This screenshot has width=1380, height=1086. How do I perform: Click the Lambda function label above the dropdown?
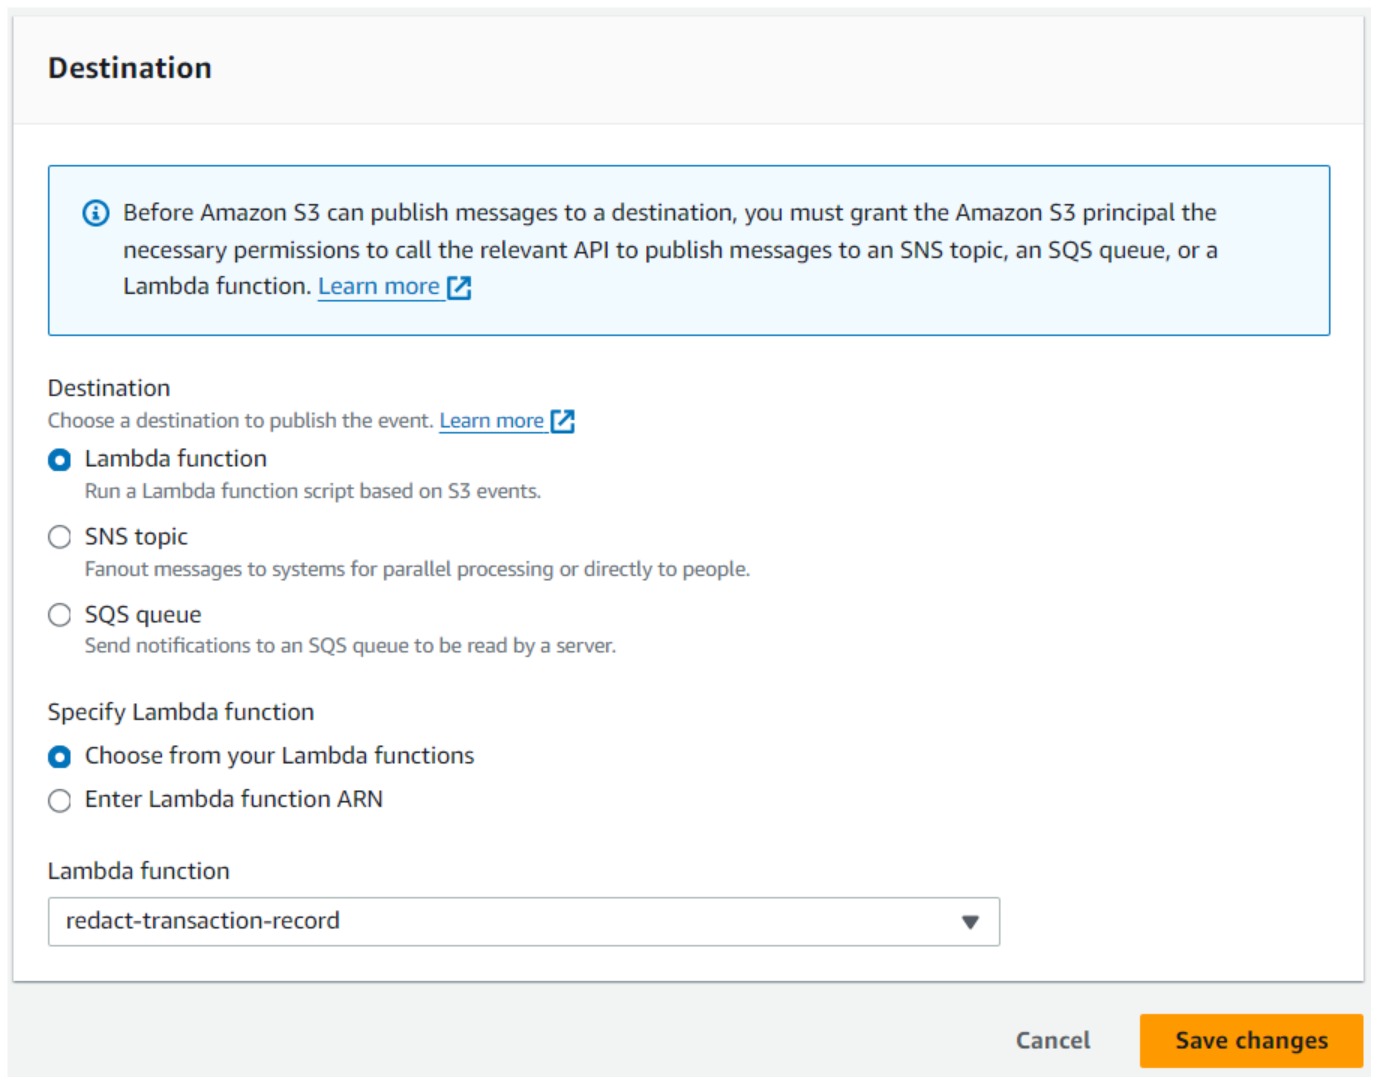(x=139, y=871)
